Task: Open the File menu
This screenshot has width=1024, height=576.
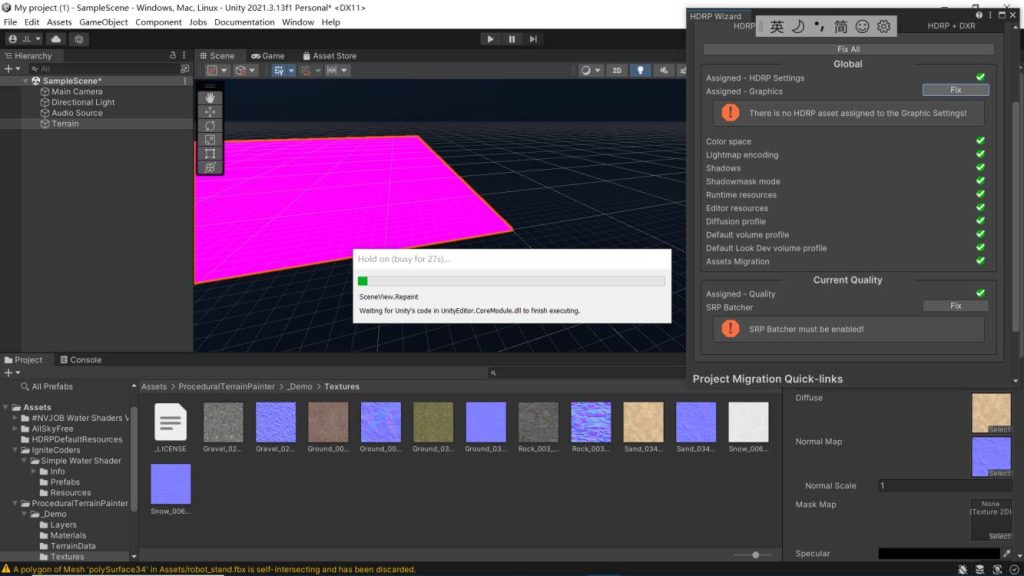Action: tap(10, 22)
